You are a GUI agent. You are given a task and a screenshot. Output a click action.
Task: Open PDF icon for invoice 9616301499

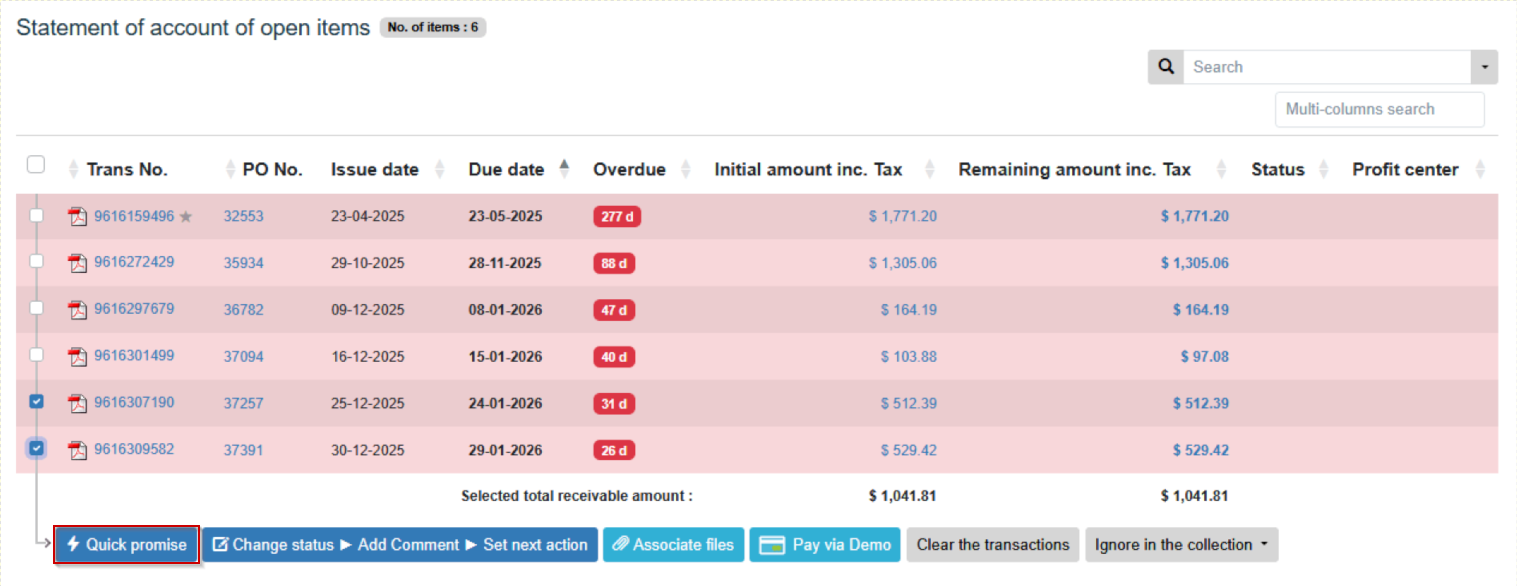tap(78, 356)
